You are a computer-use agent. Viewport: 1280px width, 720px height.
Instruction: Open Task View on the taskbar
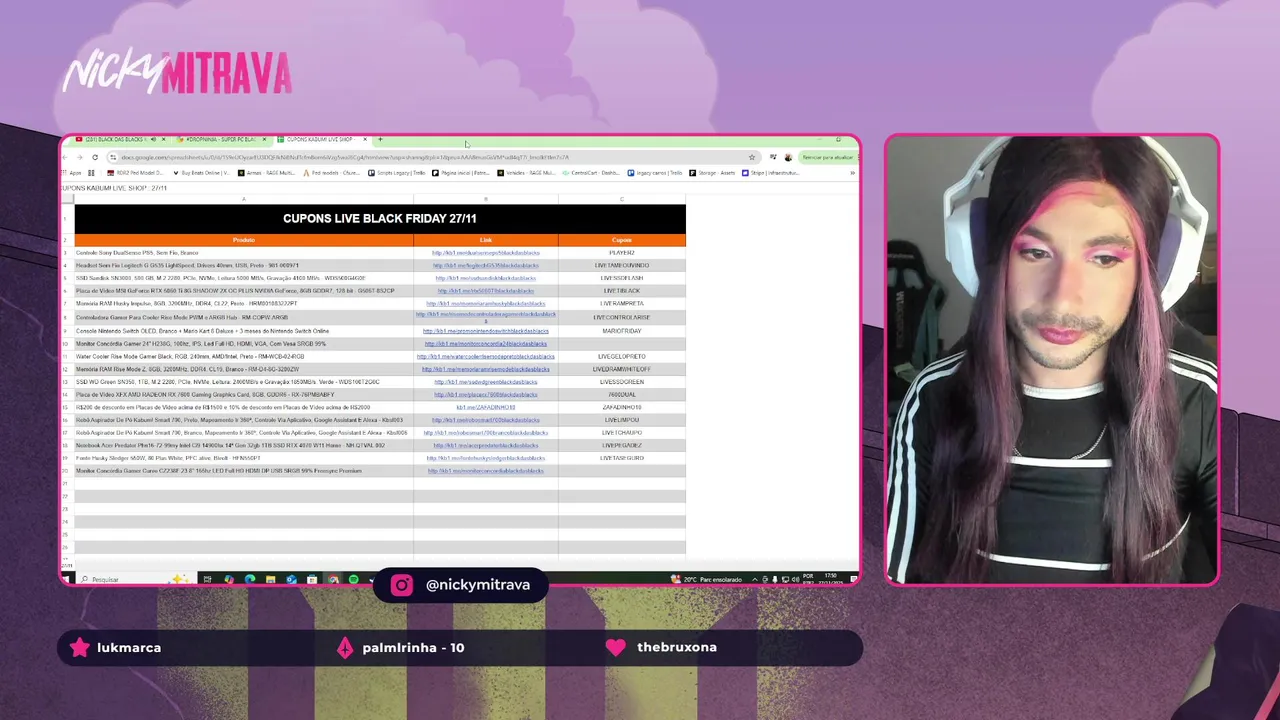click(x=207, y=579)
